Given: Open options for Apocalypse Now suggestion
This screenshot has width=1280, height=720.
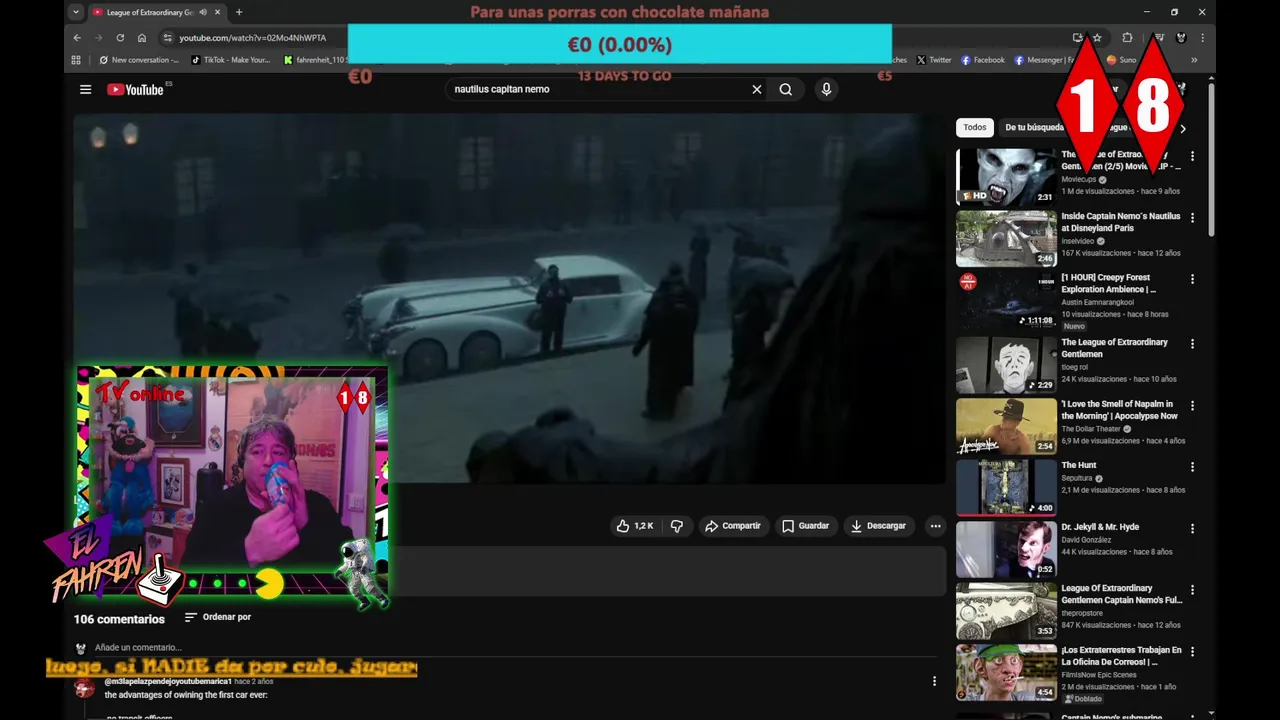Looking at the screenshot, I should (x=1192, y=405).
